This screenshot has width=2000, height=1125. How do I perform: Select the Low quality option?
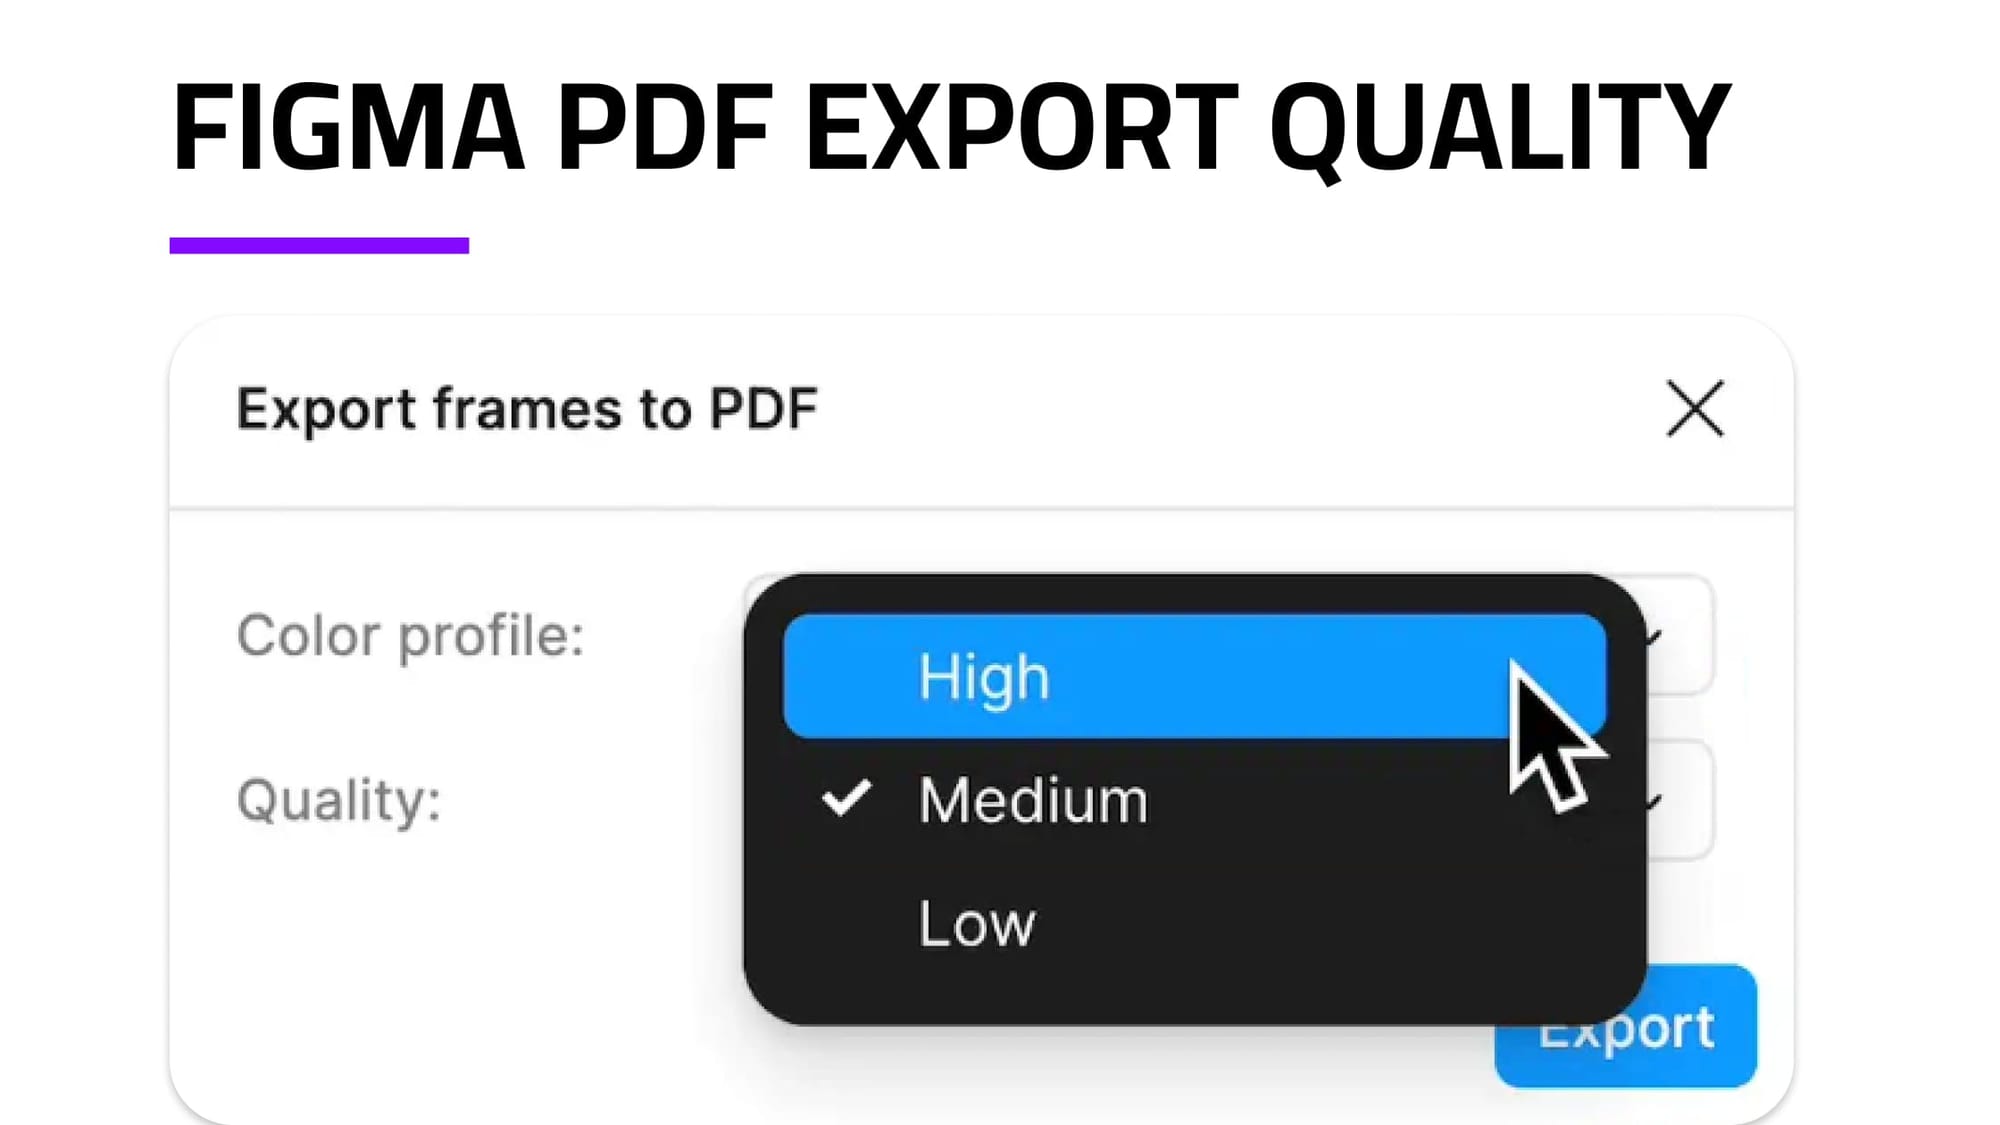[x=975, y=922]
